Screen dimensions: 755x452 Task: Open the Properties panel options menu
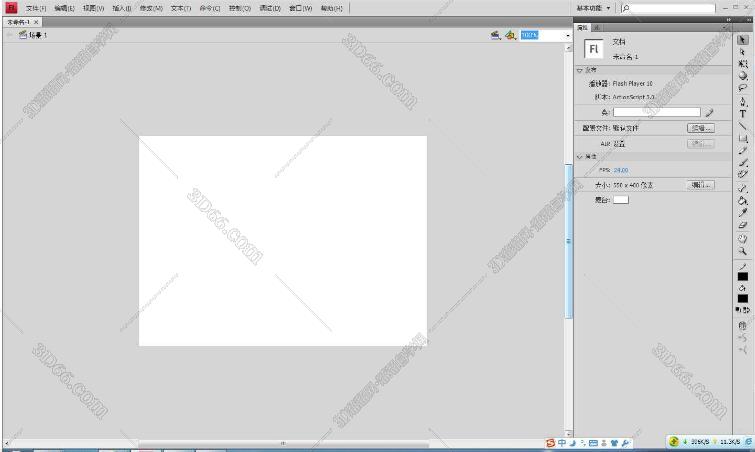pyautogui.click(x=725, y=28)
